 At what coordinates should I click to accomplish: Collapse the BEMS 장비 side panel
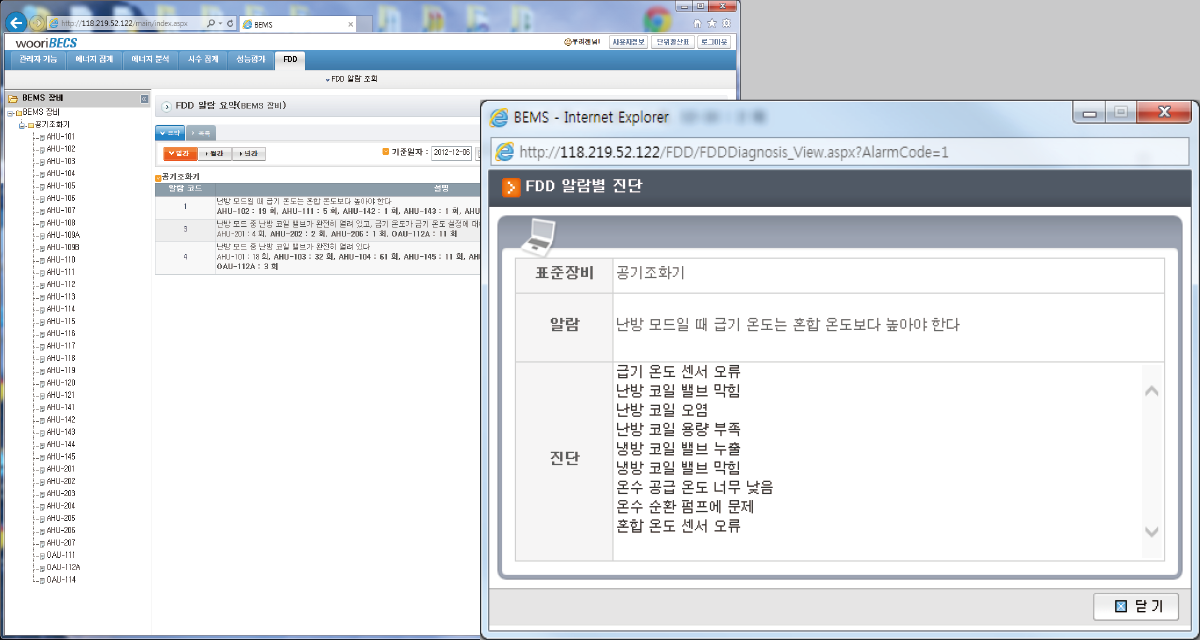coord(144,99)
